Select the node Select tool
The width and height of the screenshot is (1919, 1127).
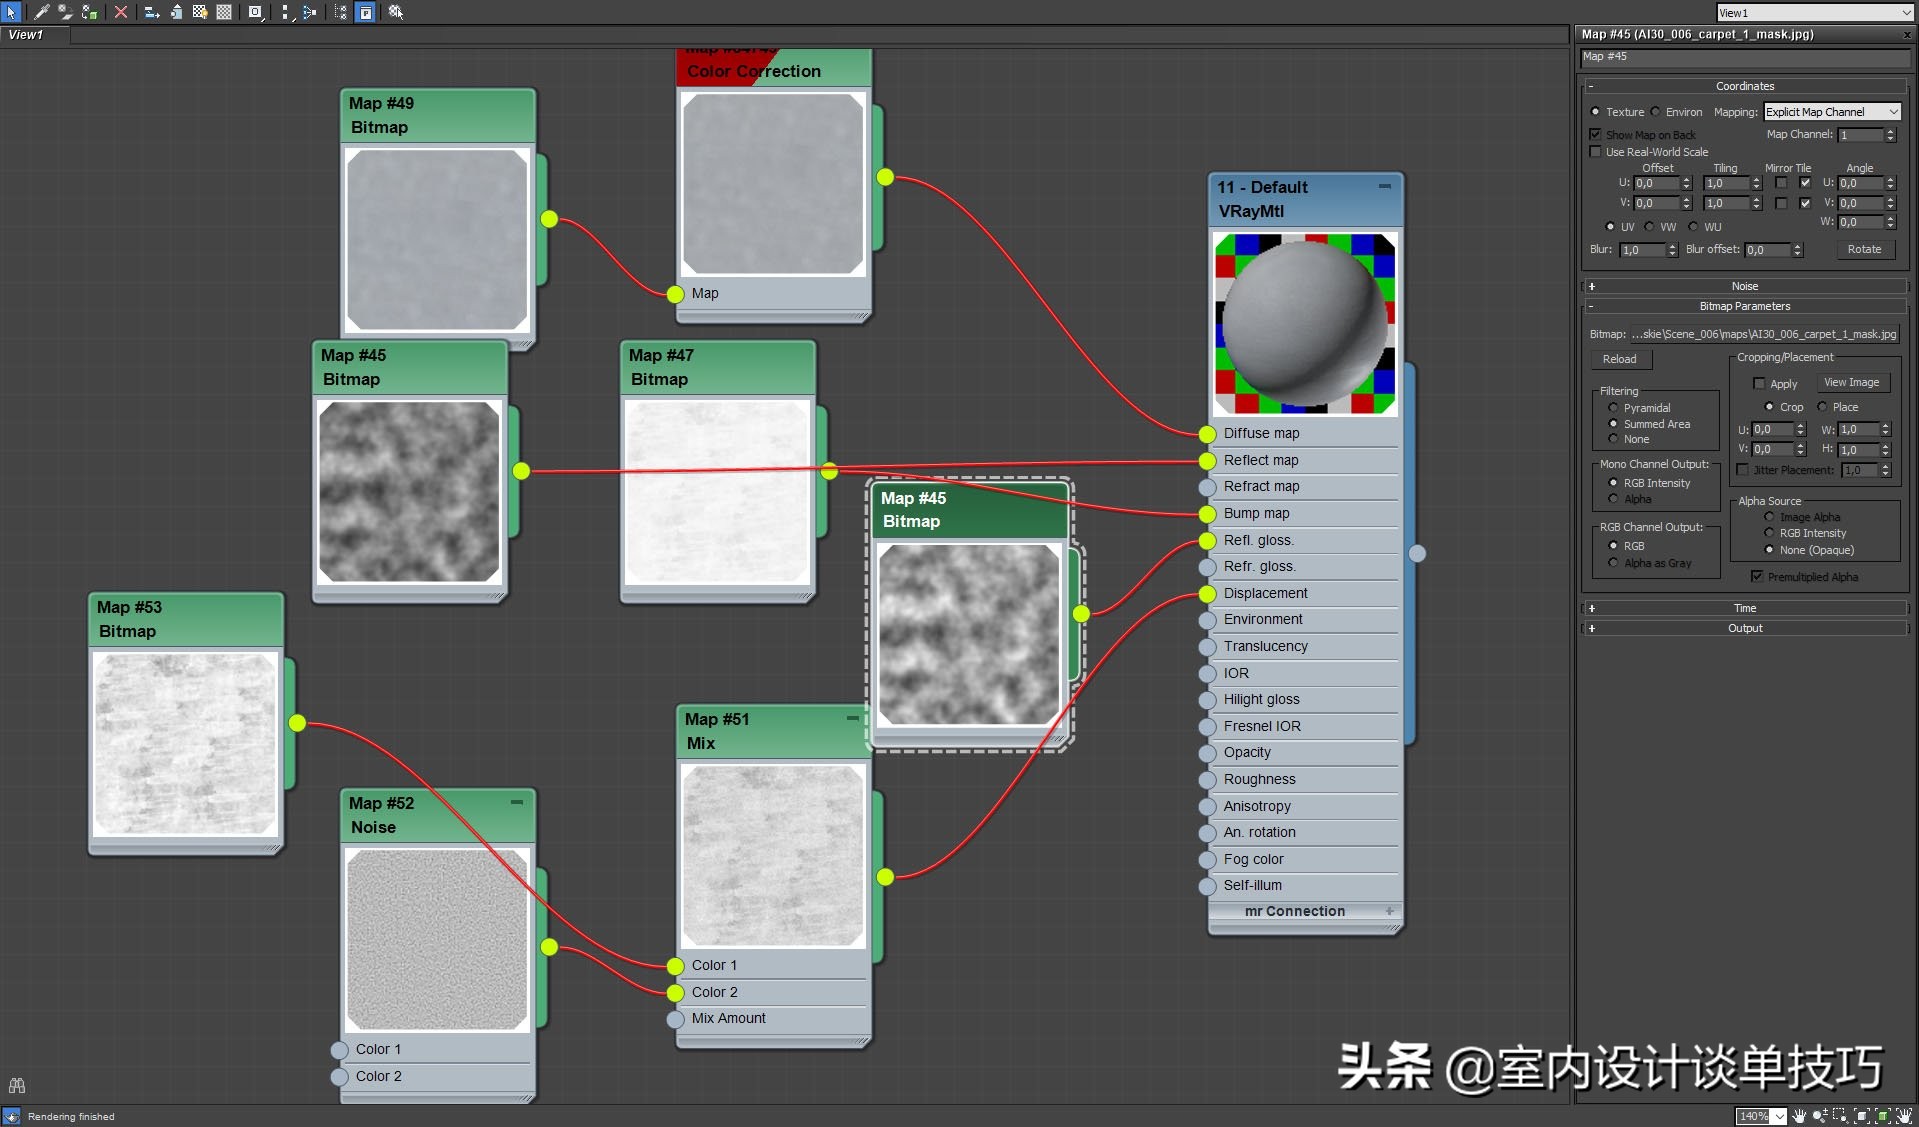10,12
